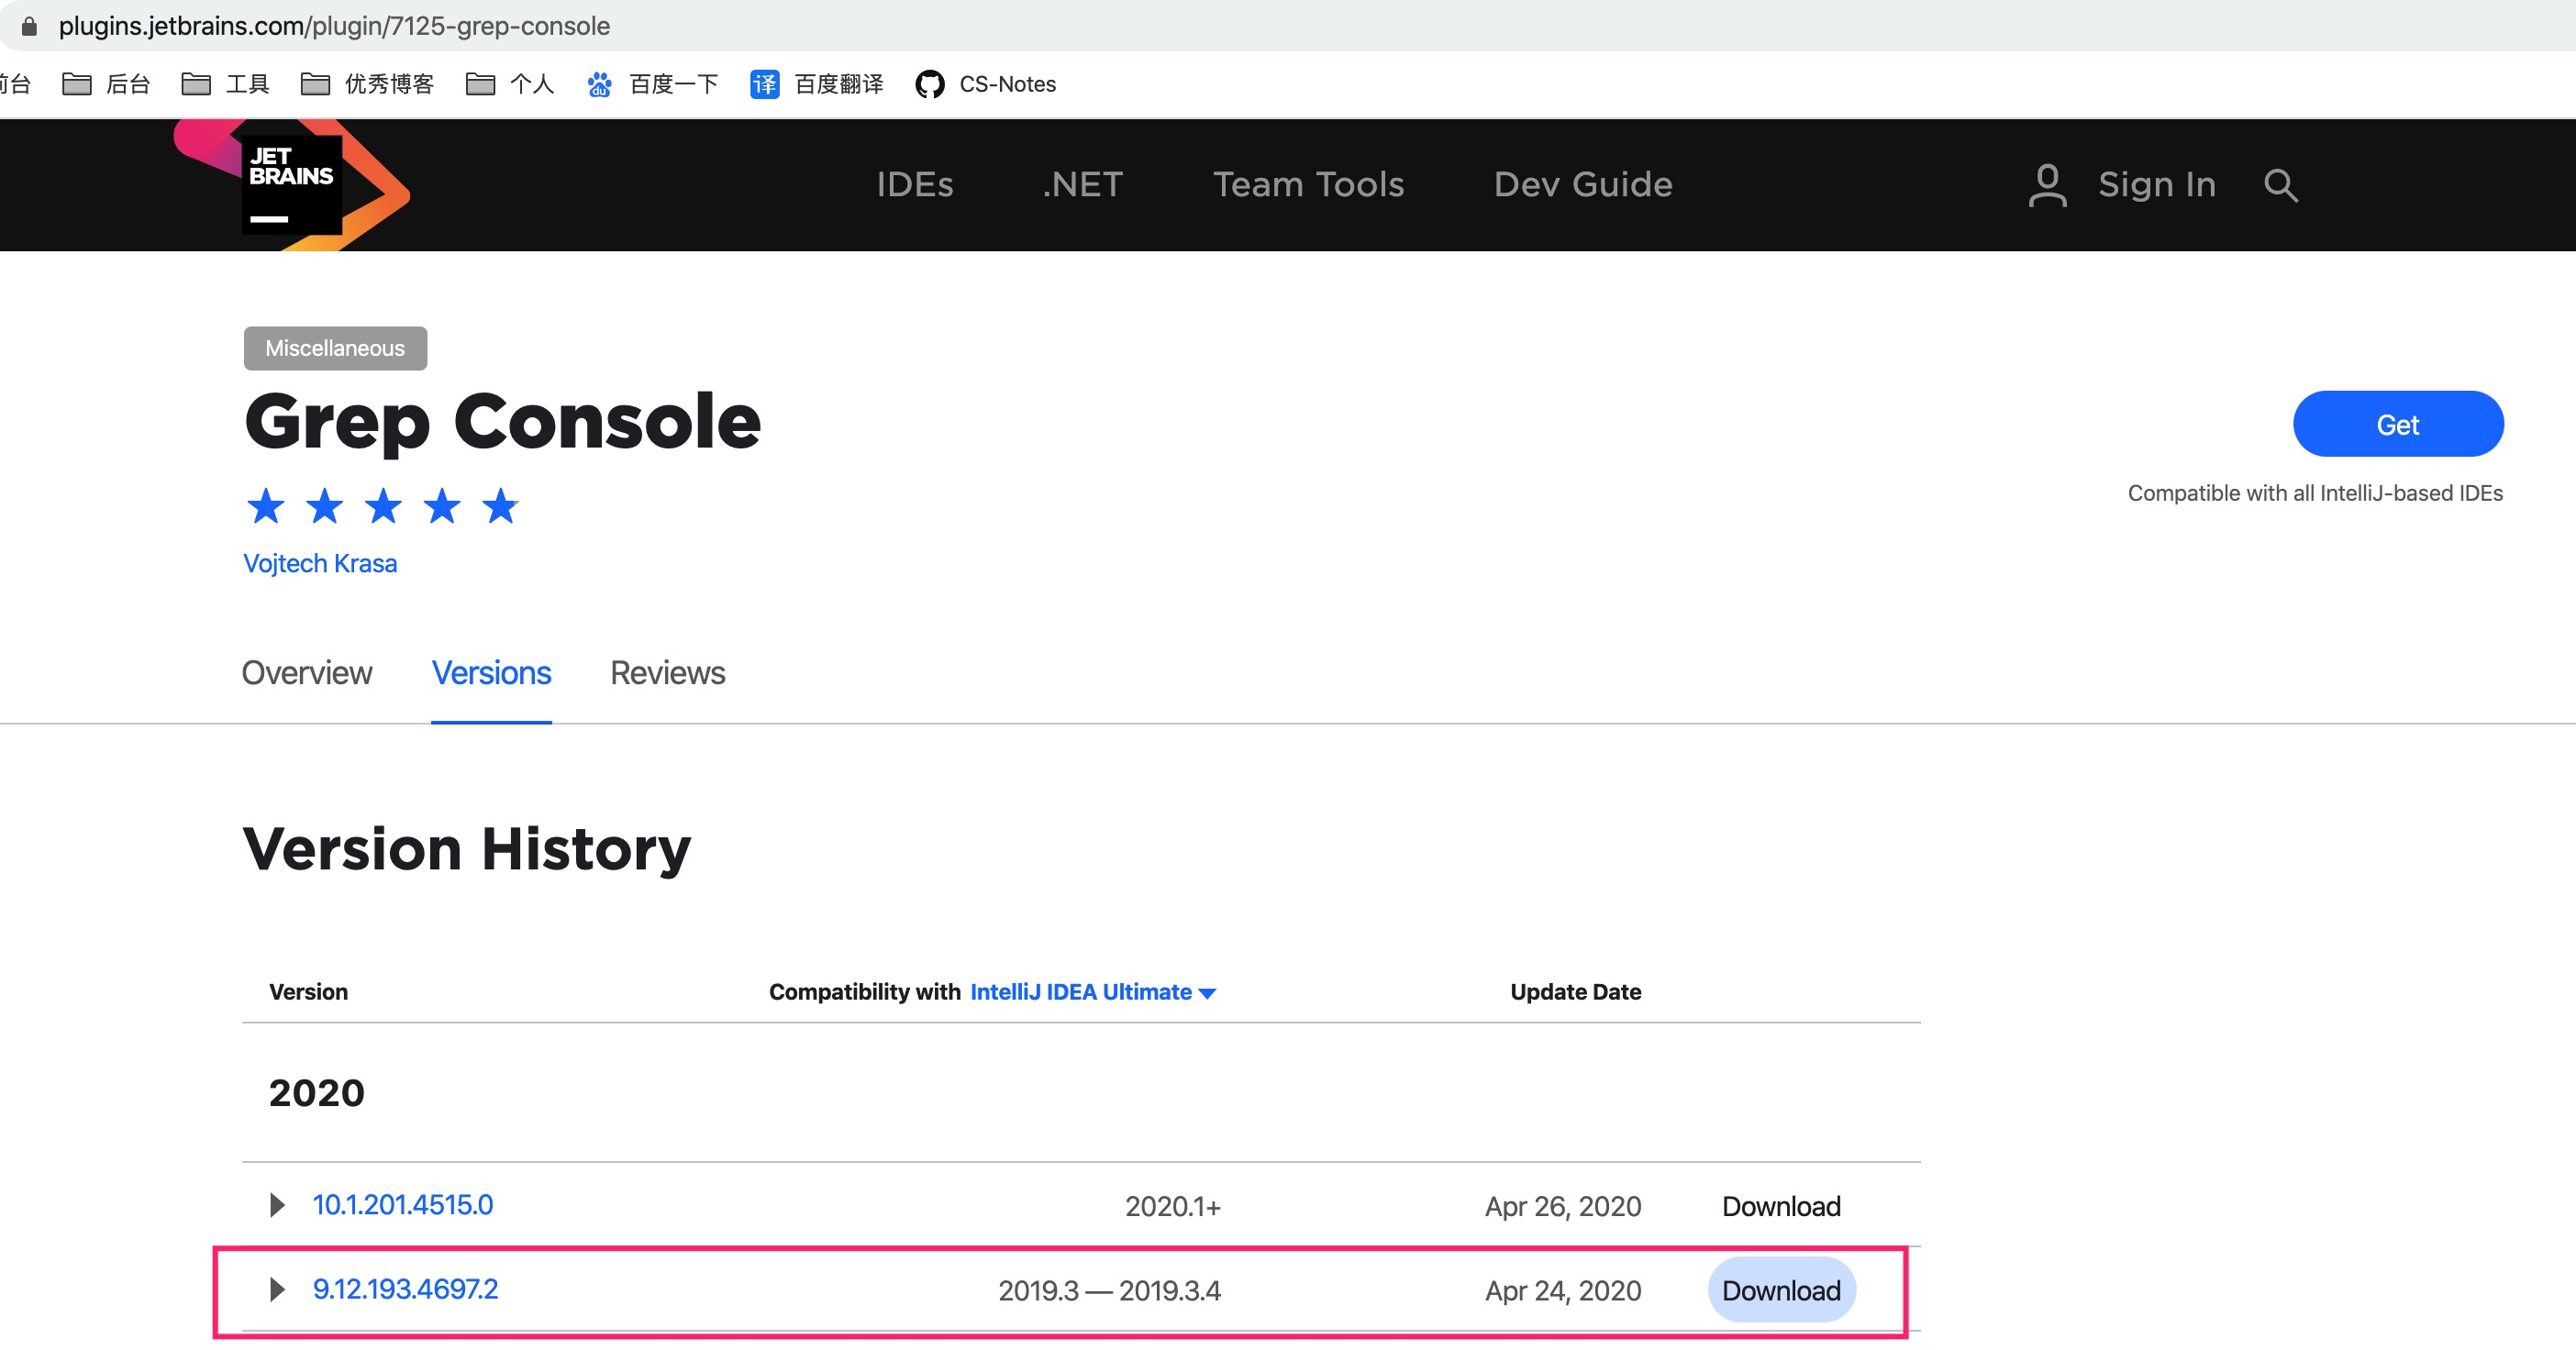Open author Vojtech Krasa's page
The width and height of the screenshot is (2576, 1350).
(320, 564)
